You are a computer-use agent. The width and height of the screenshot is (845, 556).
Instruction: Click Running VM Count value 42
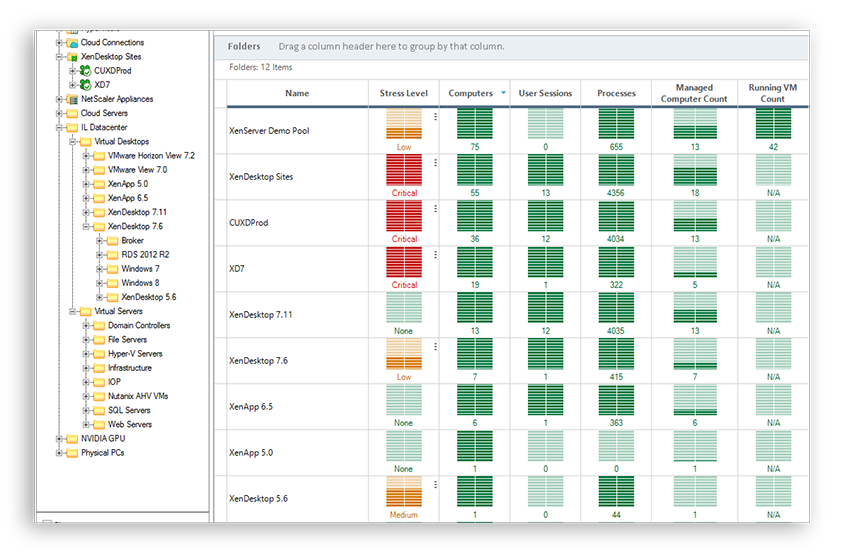pyautogui.click(x=773, y=147)
